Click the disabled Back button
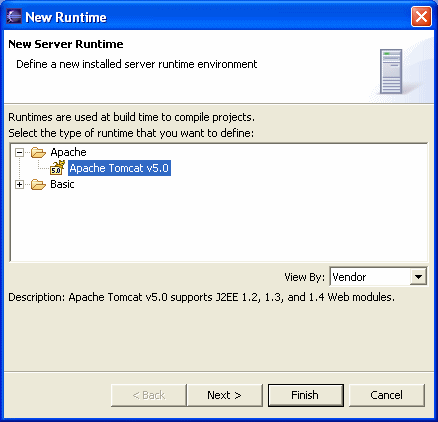Viewport: 438px width, 422px height. pos(149,395)
